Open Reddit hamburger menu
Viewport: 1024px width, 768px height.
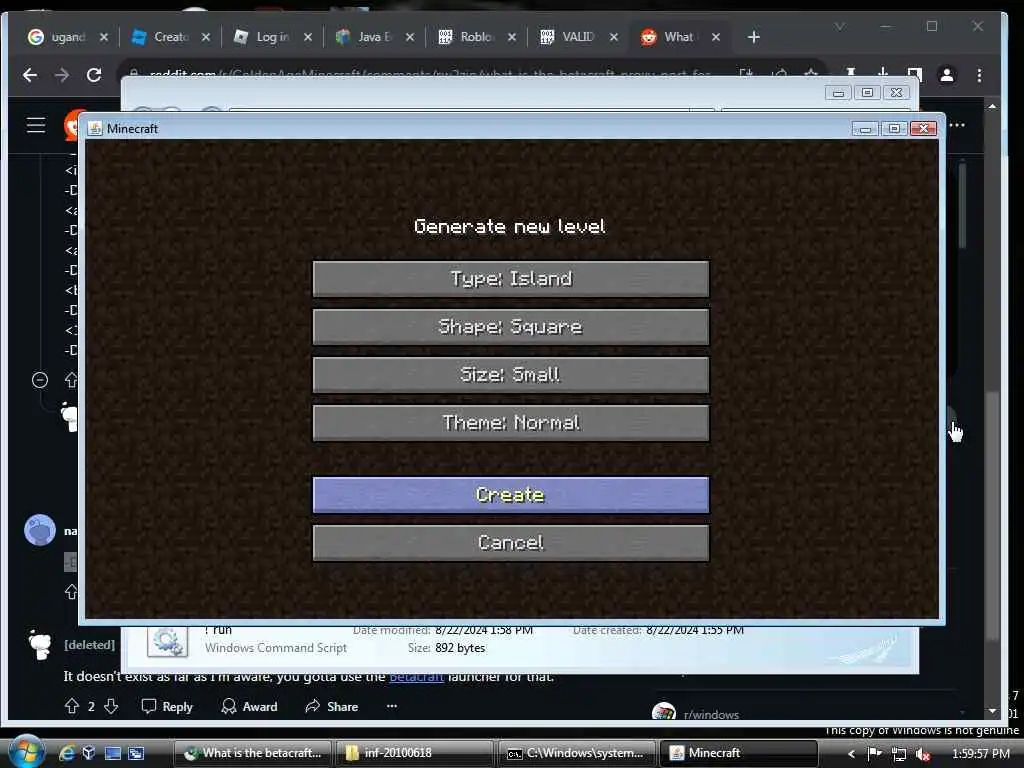(36, 125)
